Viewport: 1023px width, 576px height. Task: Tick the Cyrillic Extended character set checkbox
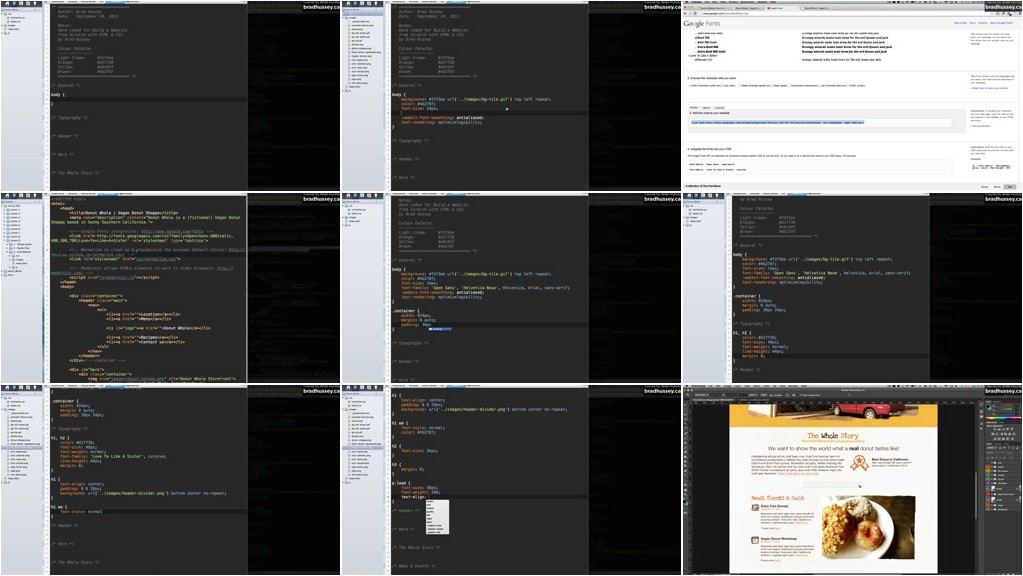click(x=689, y=85)
